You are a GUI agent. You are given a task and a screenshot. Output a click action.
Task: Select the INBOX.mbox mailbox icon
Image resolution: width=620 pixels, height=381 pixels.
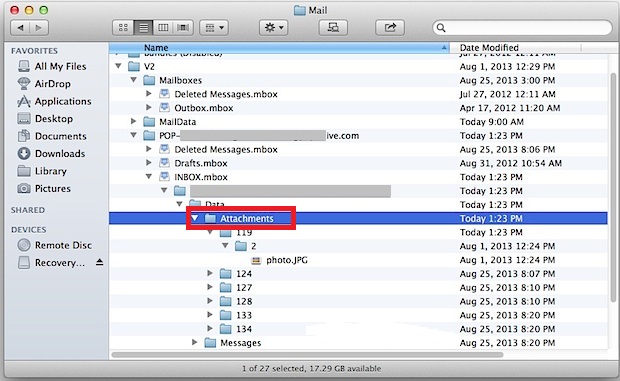164,177
